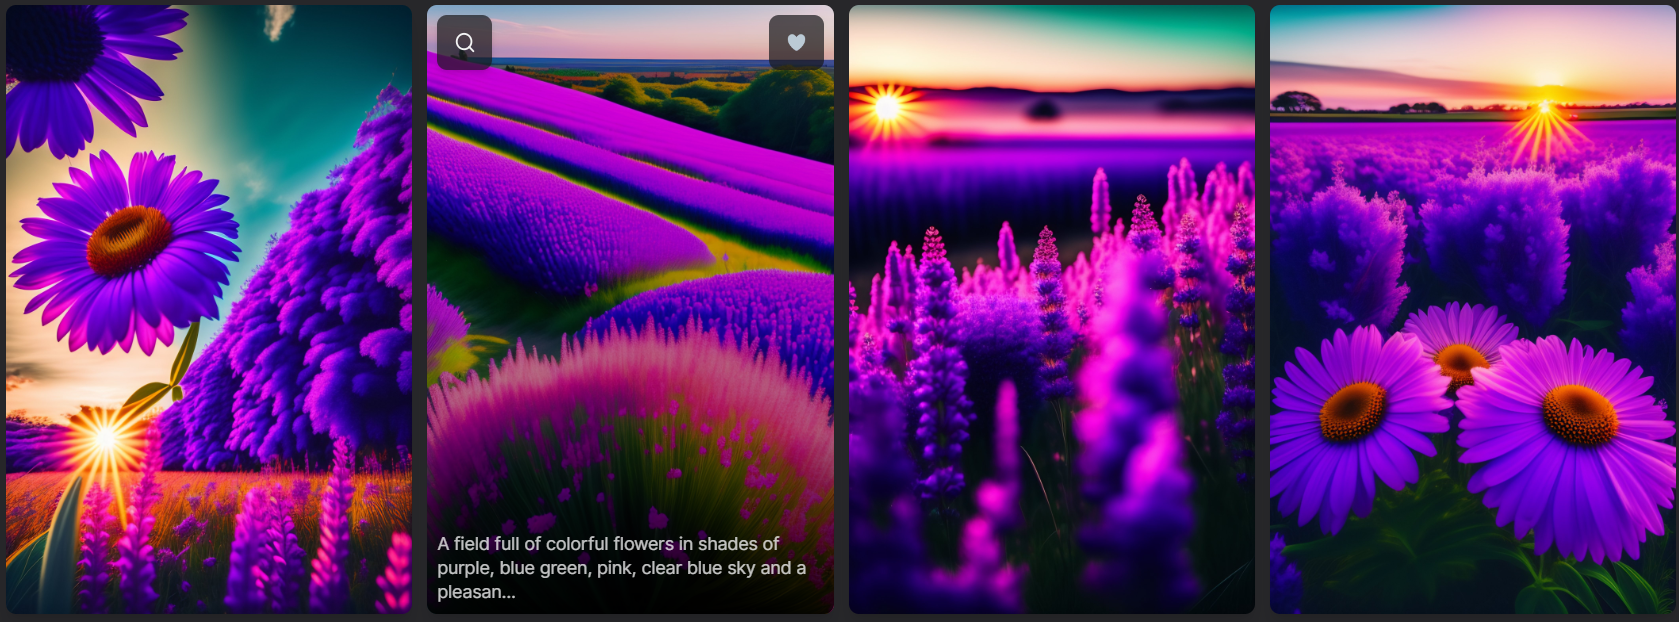Like the lavender hillside image with the heart icon

coord(796,42)
